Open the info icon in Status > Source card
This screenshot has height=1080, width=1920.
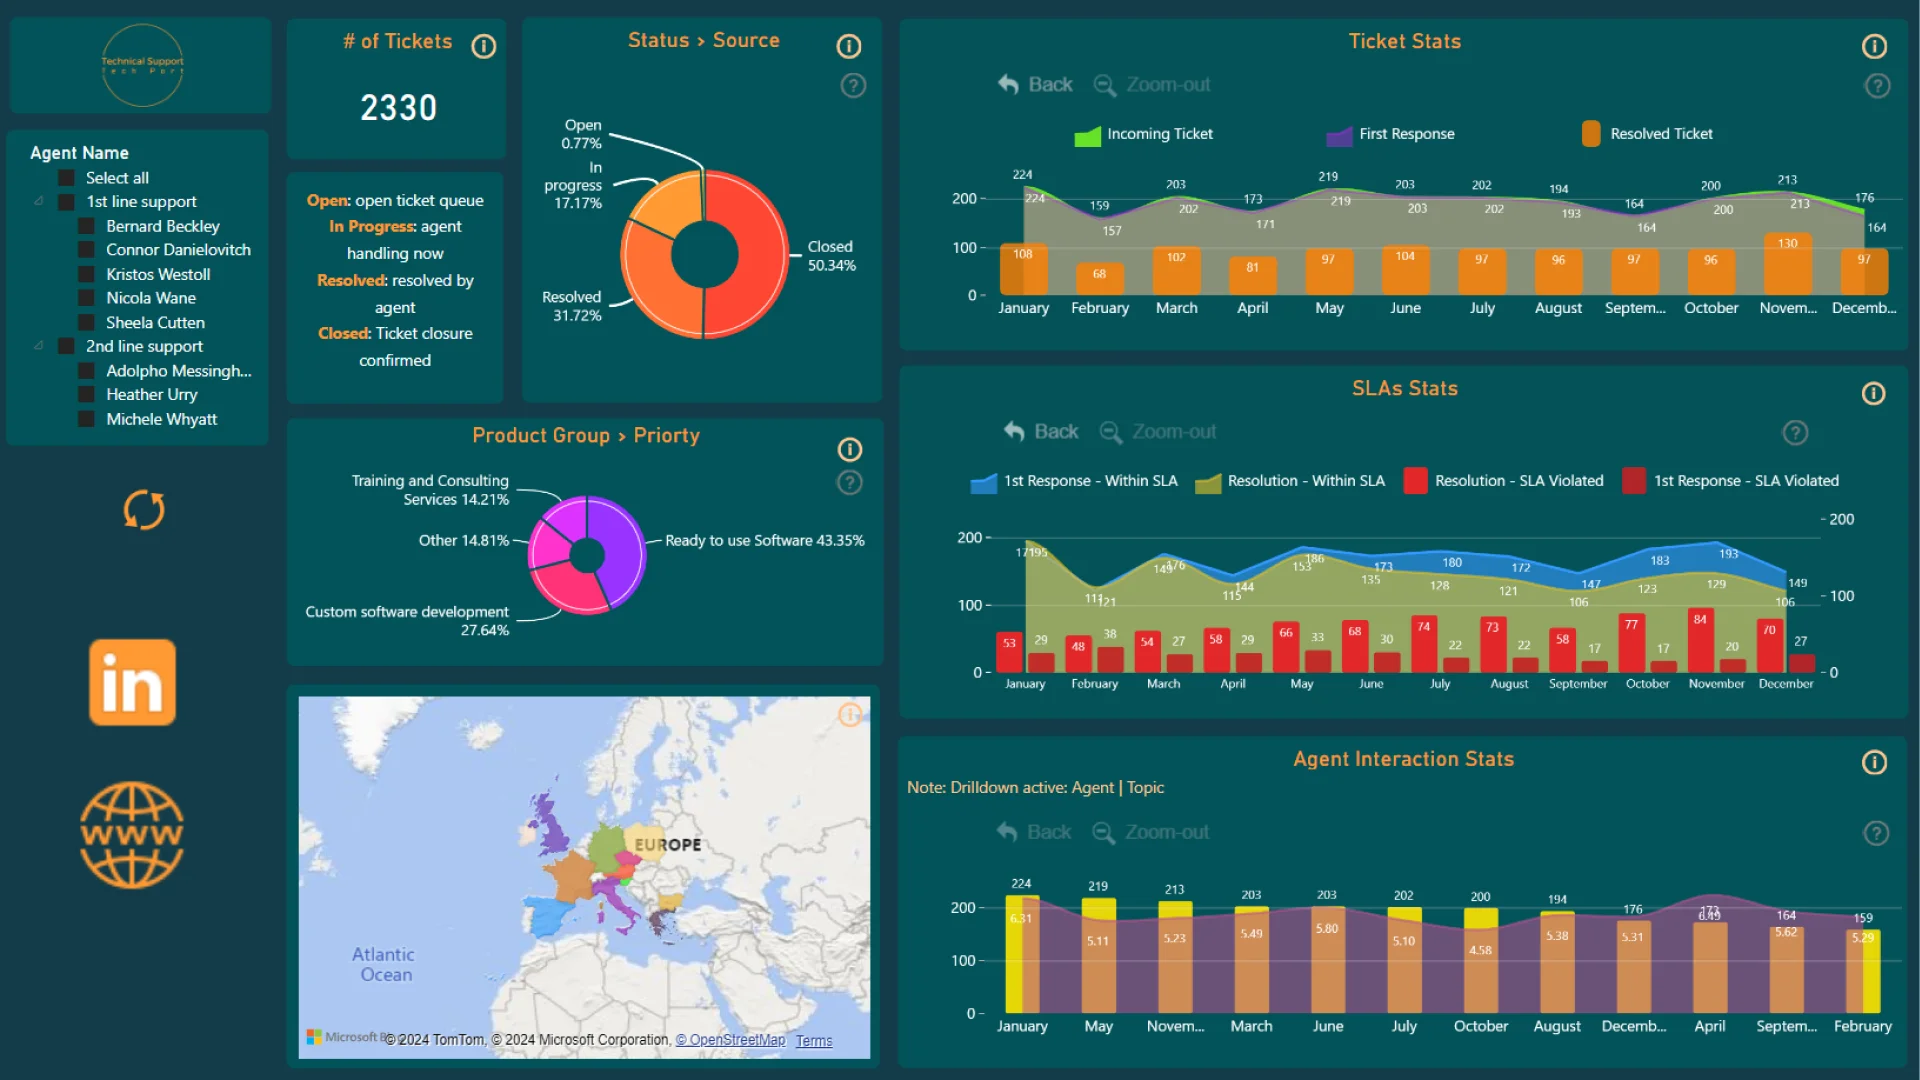[849, 46]
